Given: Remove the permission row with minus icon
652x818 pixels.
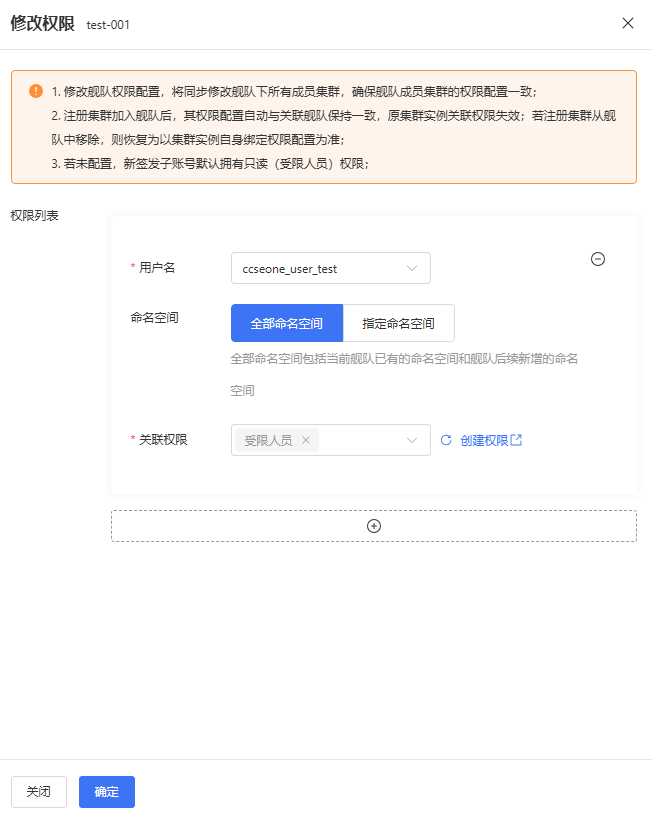Looking at the screenshot, I should tap(598, 259).
